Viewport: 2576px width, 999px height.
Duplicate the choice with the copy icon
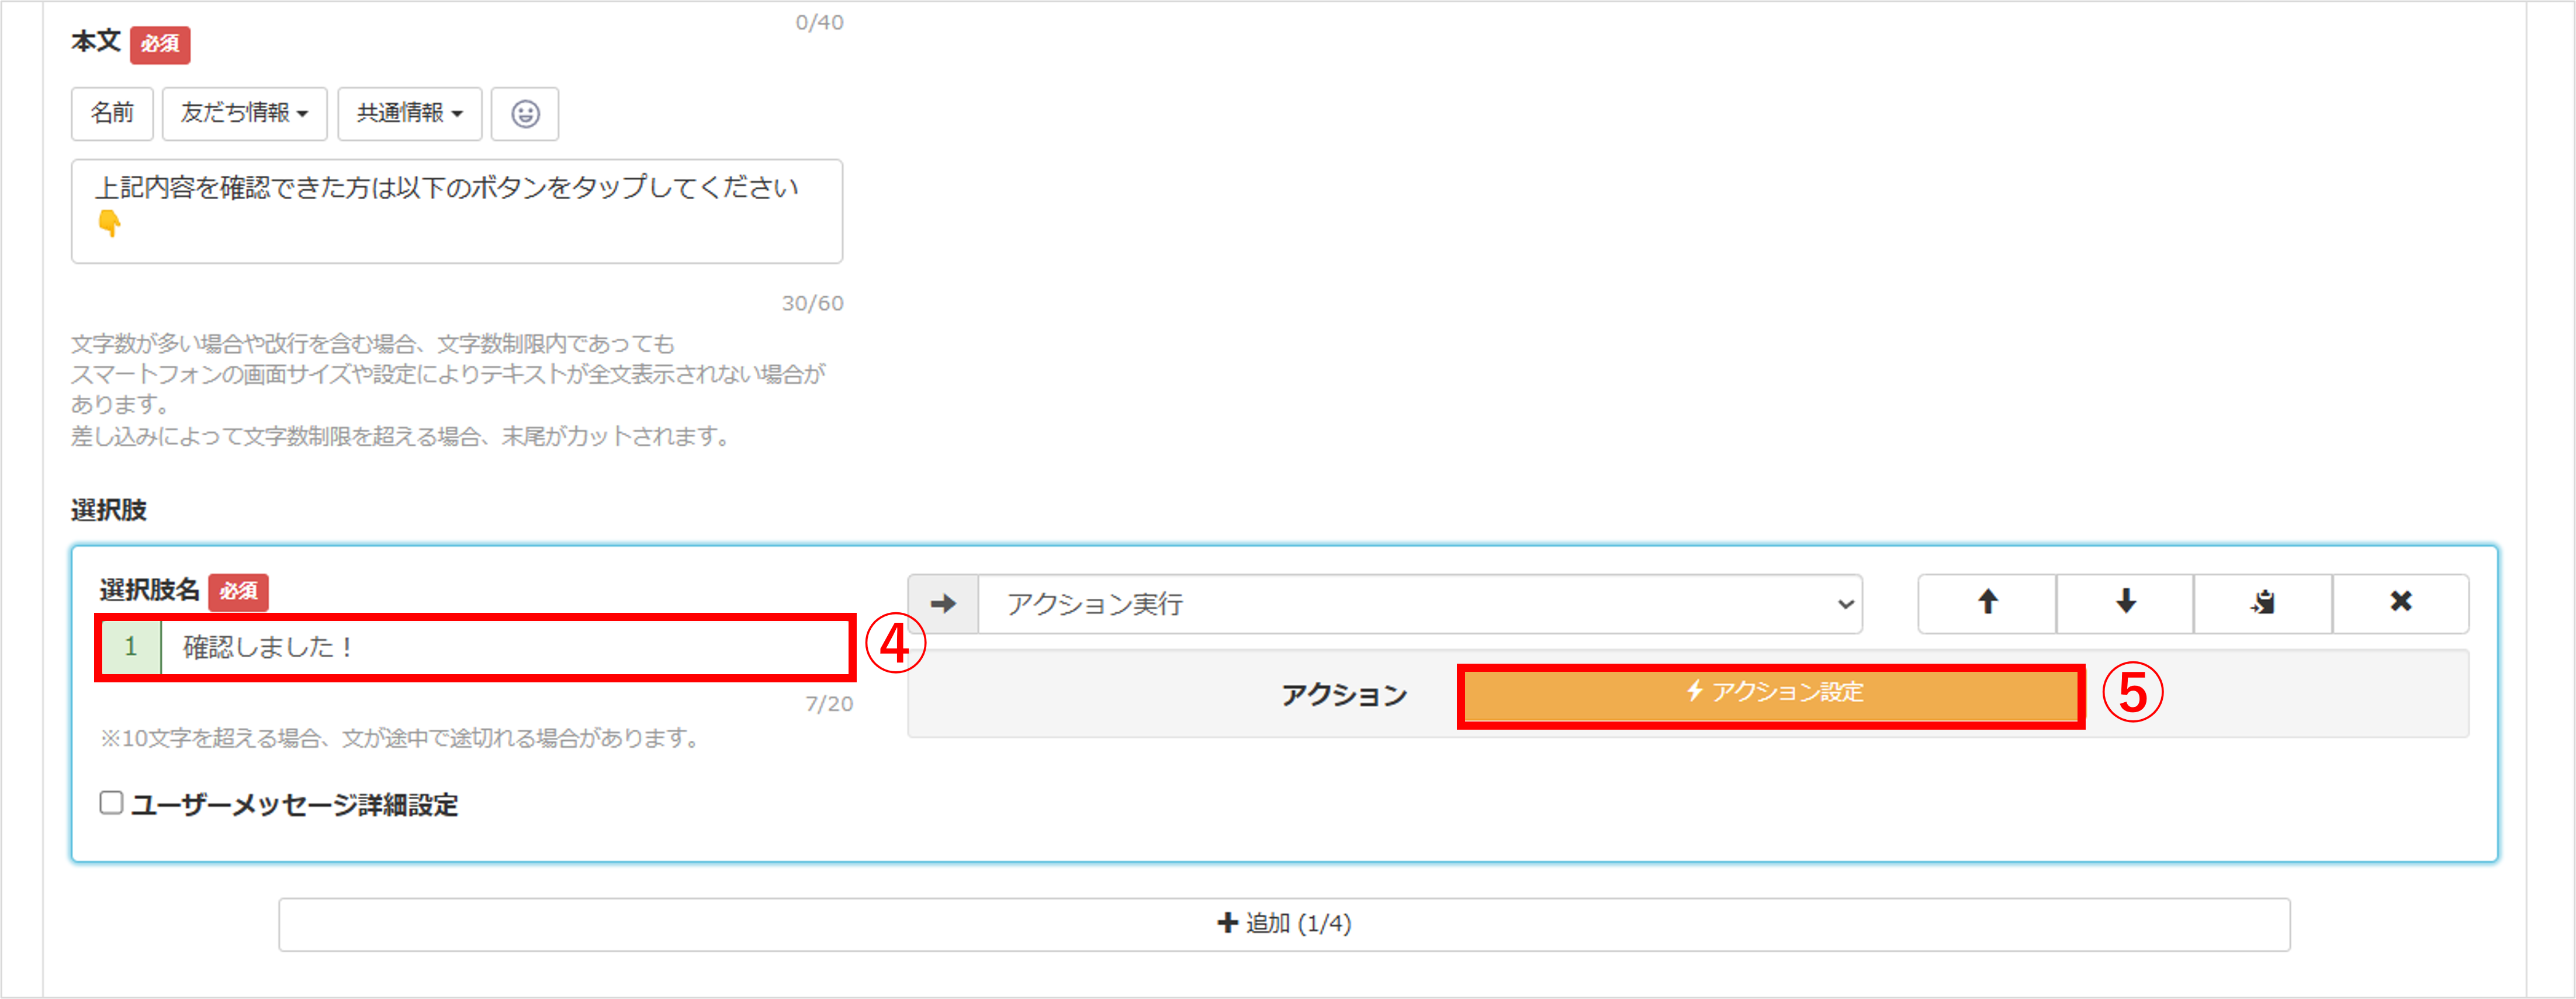[x=2263, y=603]
